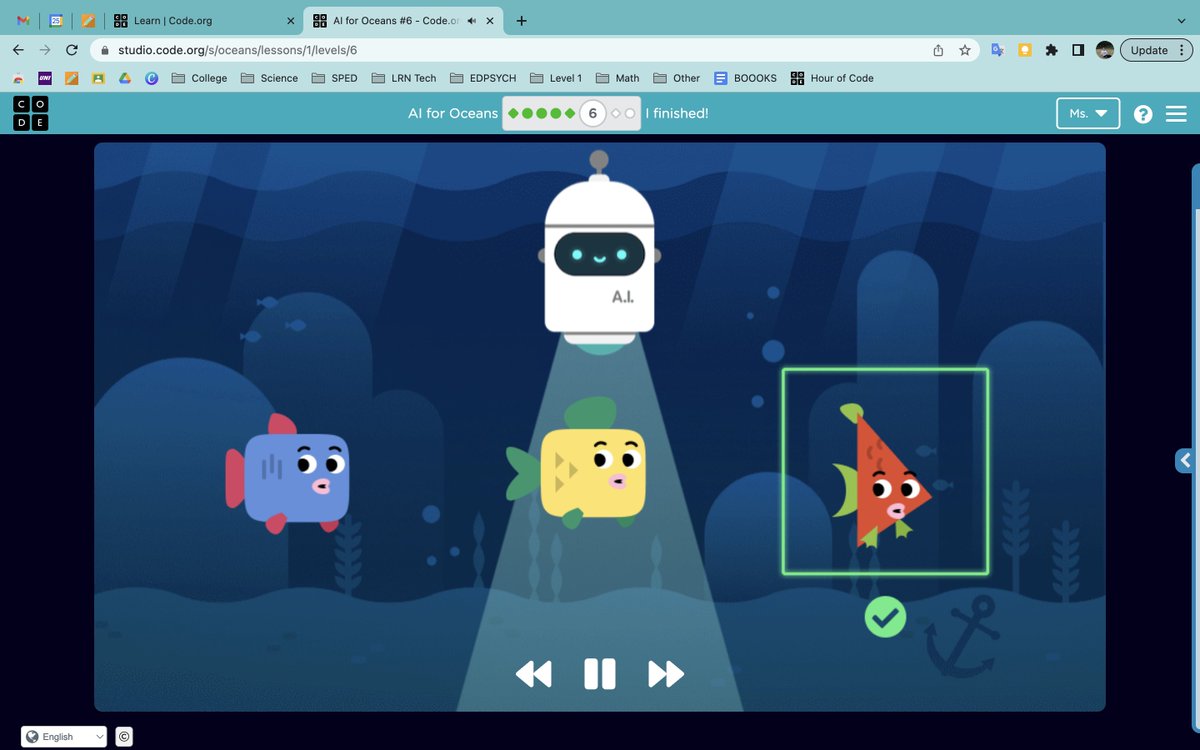Open the EDPSYCH bookmarks folder
This screenshot has width=1200, height=750.
point(483,78)
